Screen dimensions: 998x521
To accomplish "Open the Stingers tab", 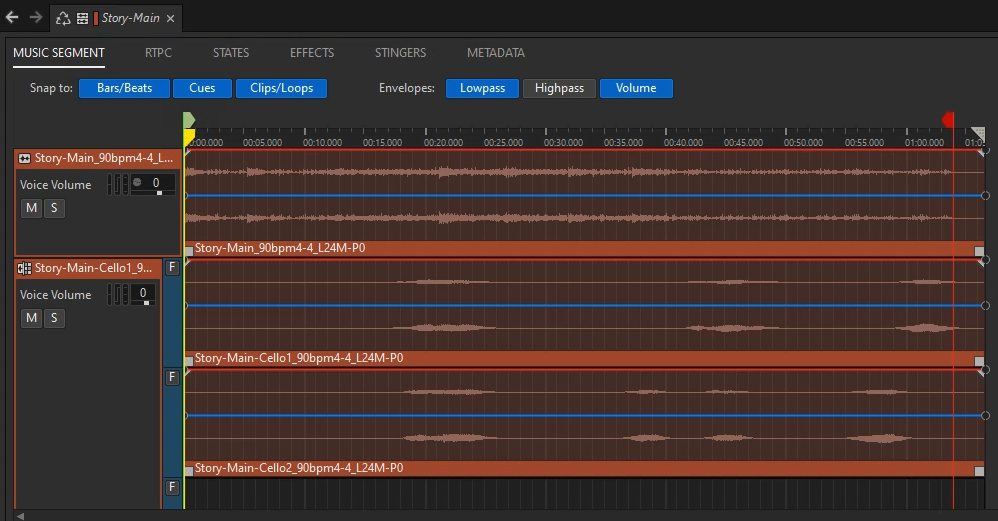I will click(x=400, y=53).
